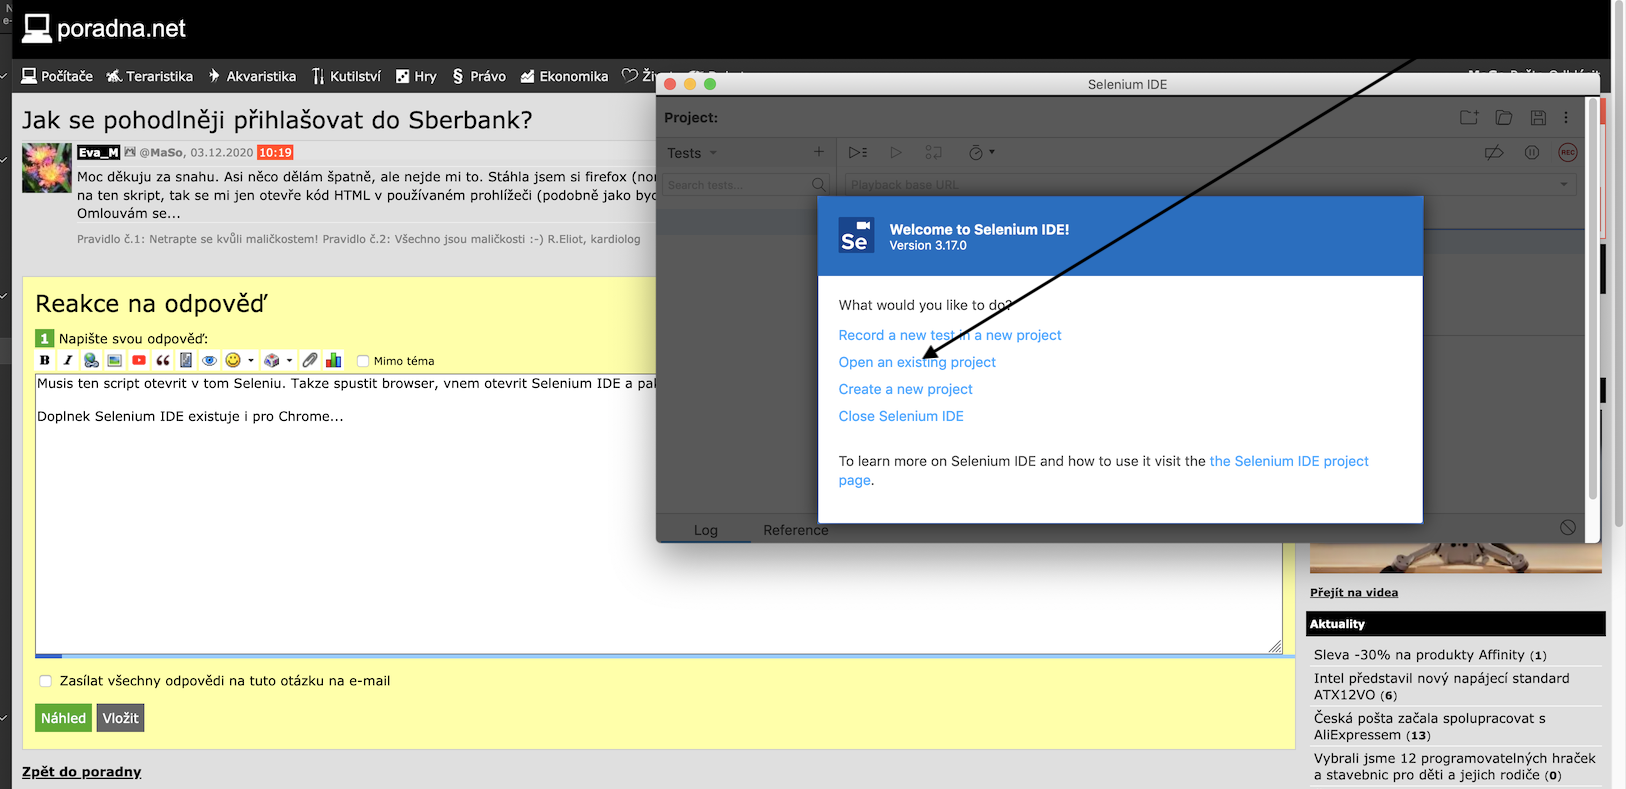
Task: Start recording with the REC button
Action: (x=1568, y=152)
